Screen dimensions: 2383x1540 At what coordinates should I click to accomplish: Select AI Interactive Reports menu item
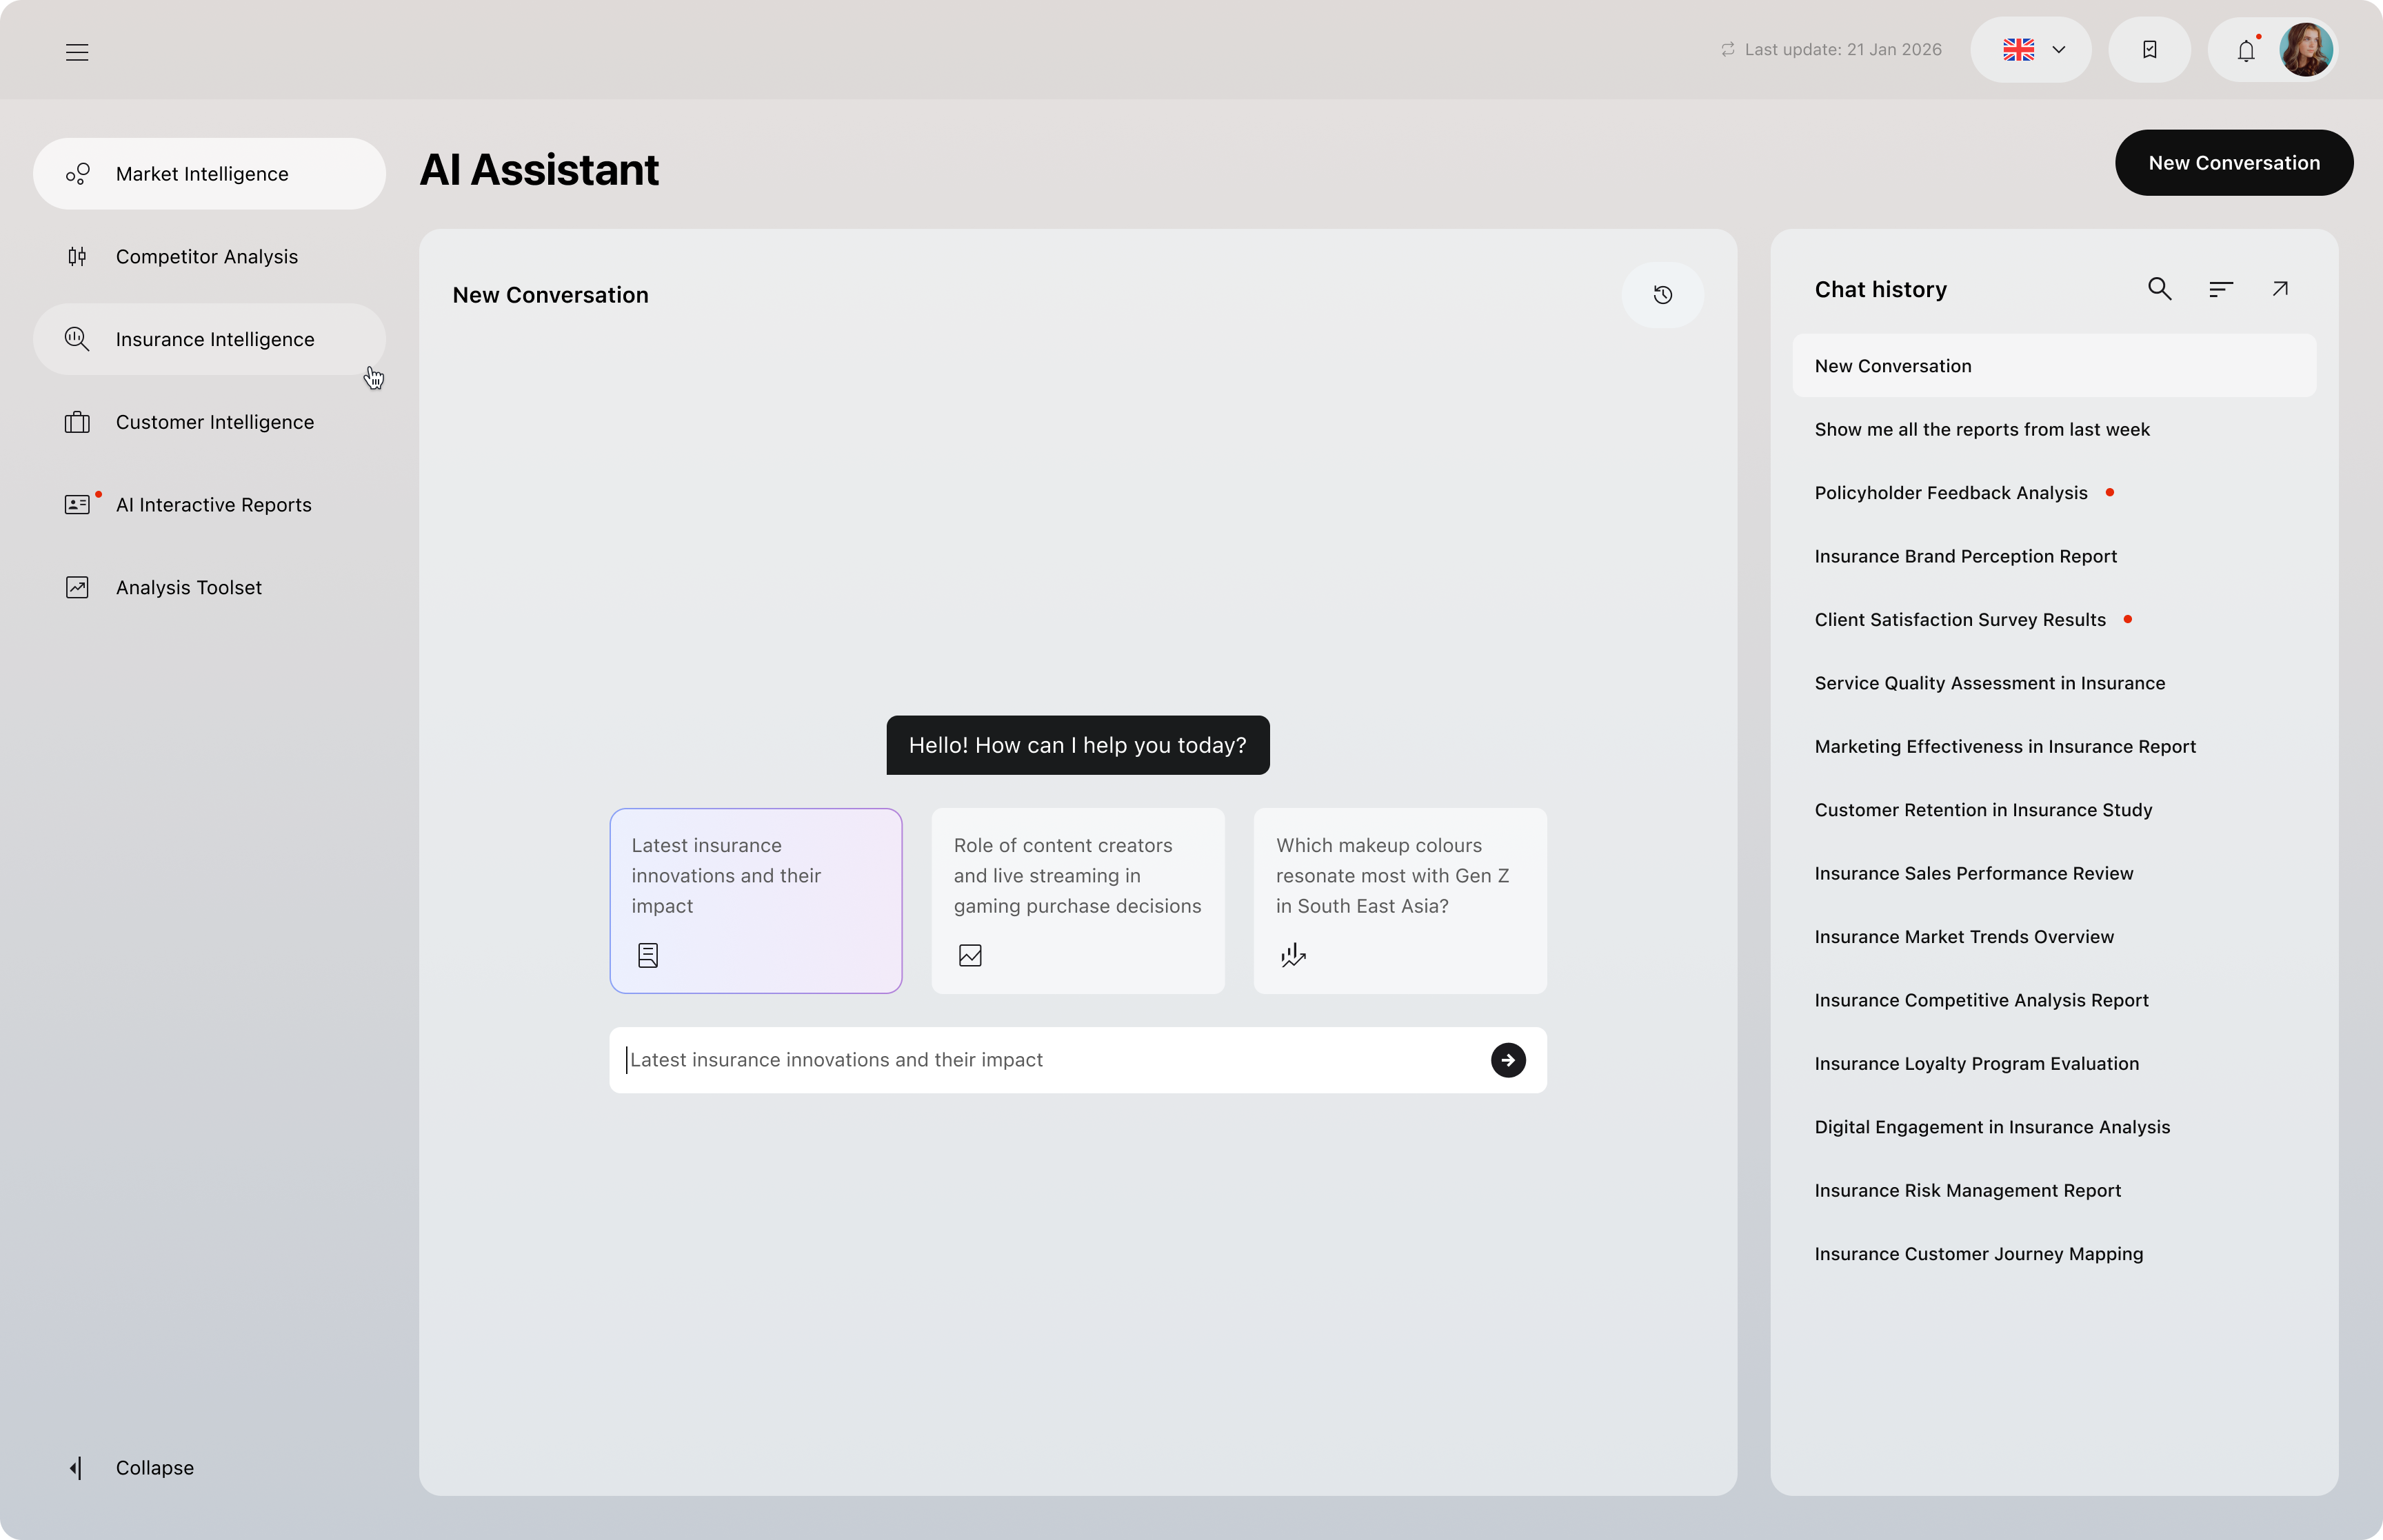(x=213, y=505)
